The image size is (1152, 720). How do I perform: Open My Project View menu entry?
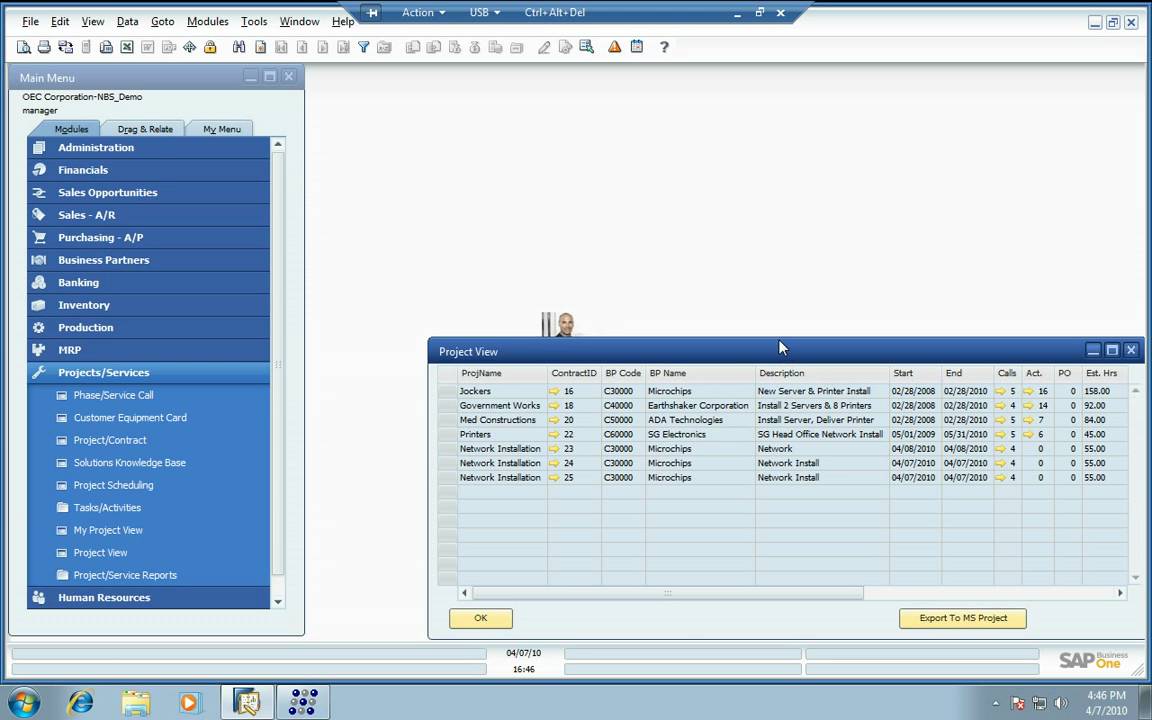click(x=107, y=530)
